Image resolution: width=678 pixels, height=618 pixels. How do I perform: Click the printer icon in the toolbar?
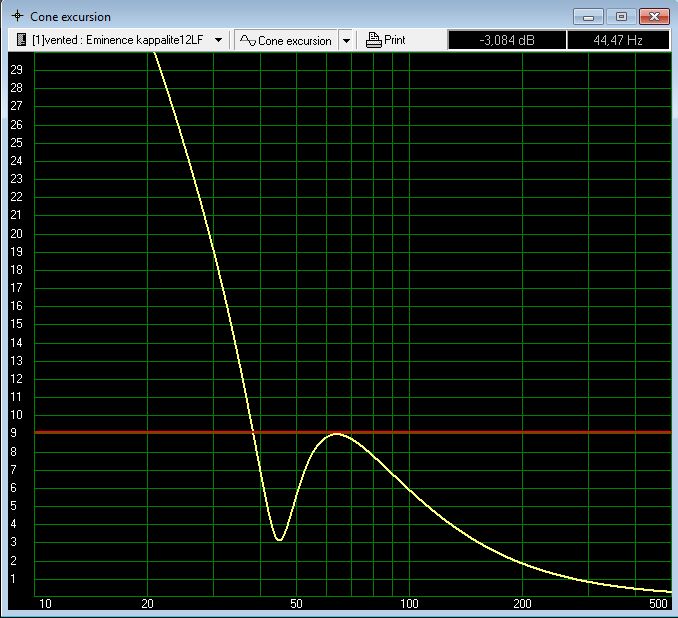pos(374,40)
